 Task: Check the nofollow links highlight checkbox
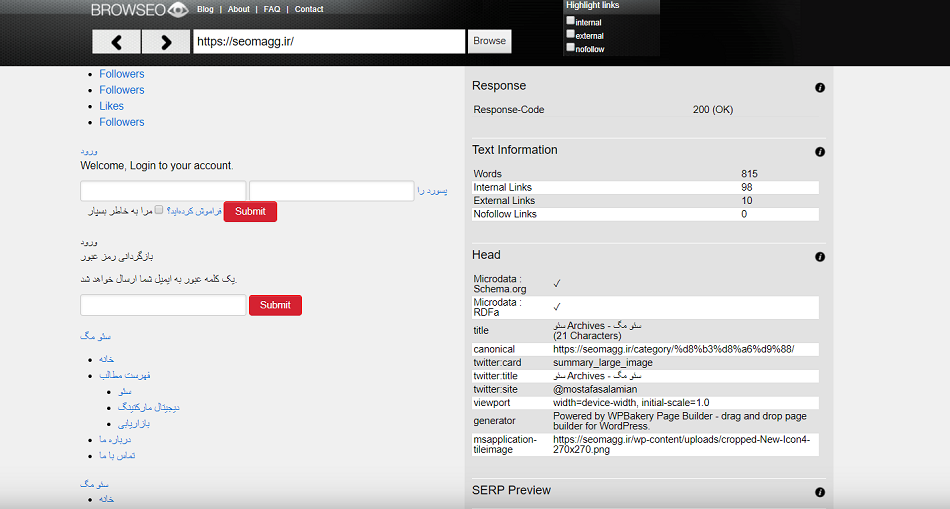coord(570,47)
